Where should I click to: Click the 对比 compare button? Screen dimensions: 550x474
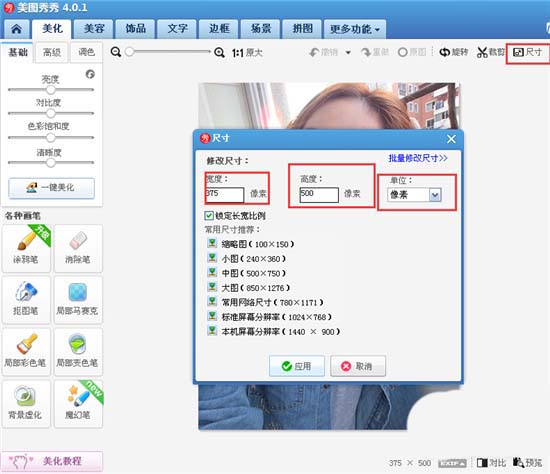pos(491,463)
